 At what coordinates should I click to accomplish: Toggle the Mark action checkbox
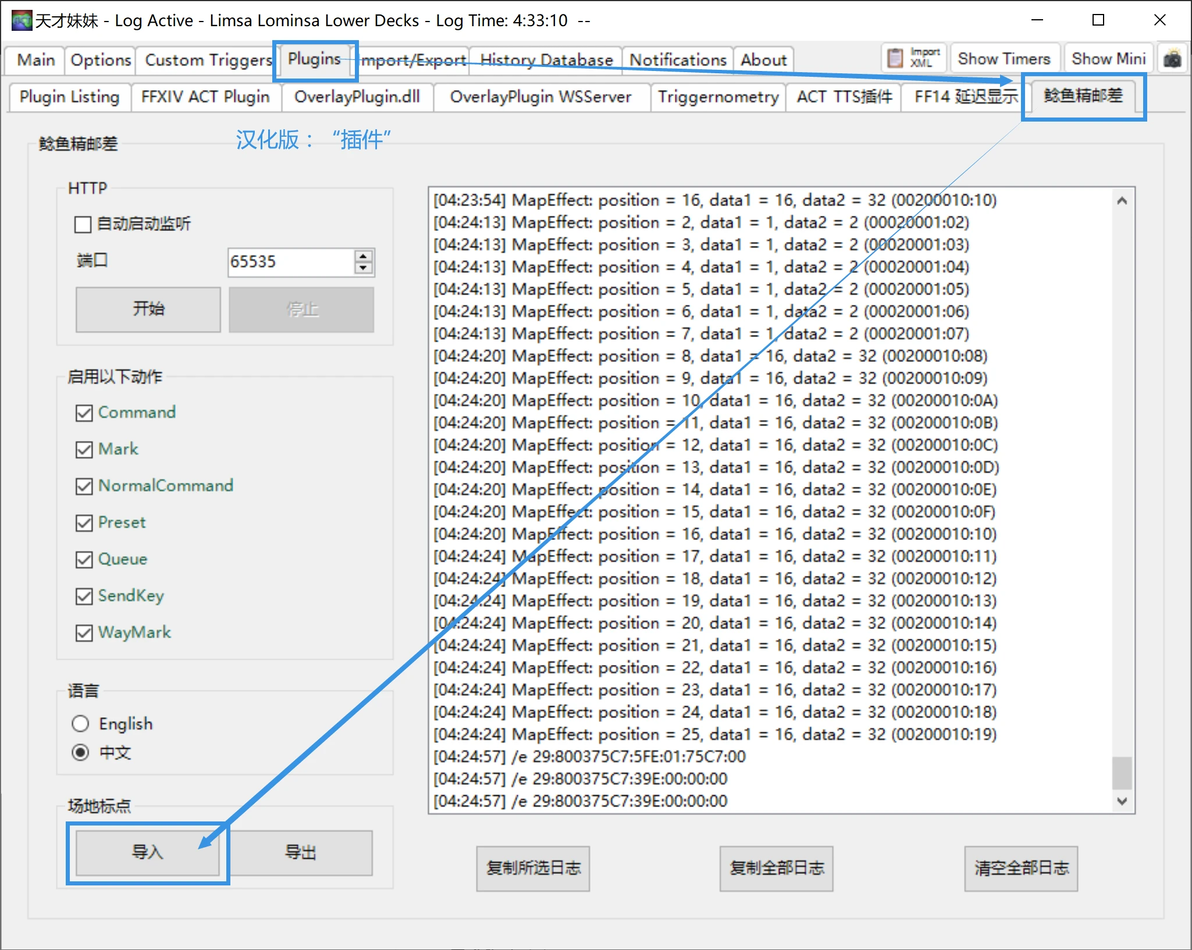pyautogui.click(x=84, y=449)
